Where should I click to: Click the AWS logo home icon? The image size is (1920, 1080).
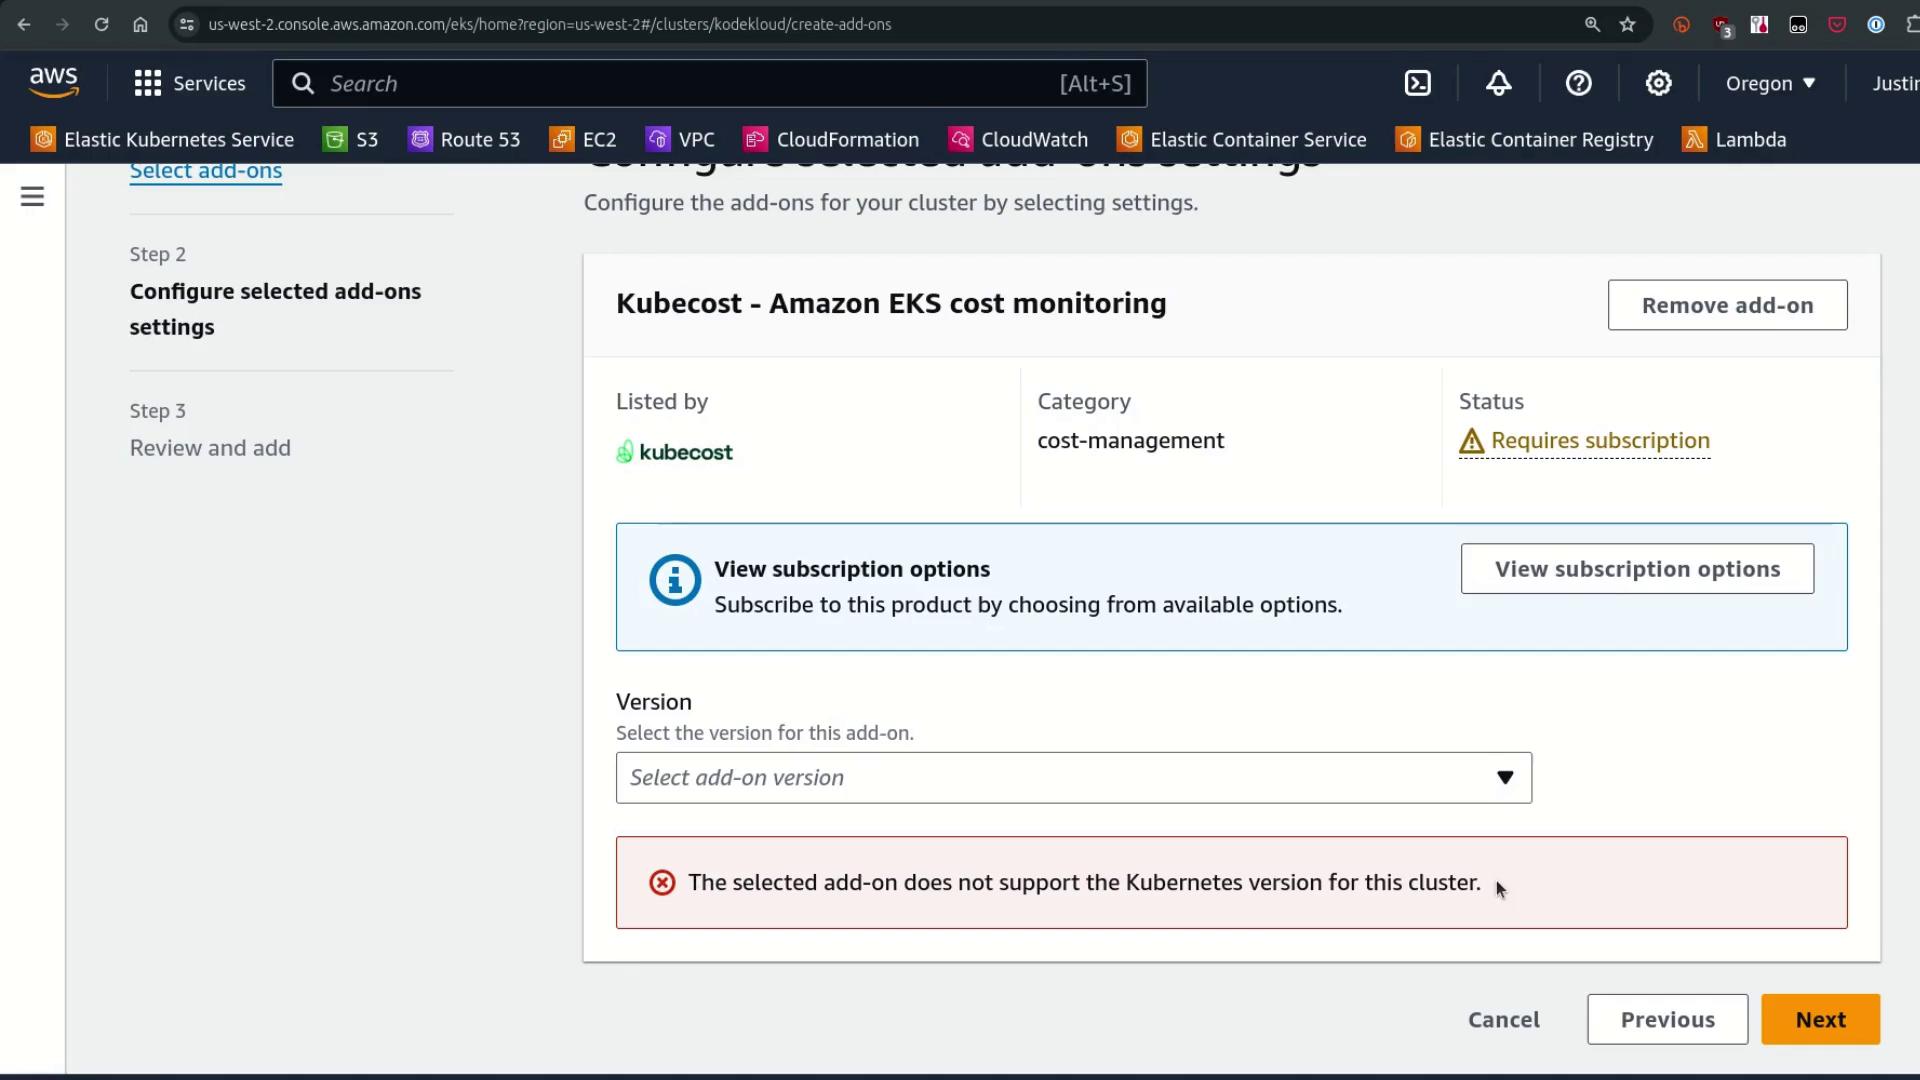coord(54,83)
